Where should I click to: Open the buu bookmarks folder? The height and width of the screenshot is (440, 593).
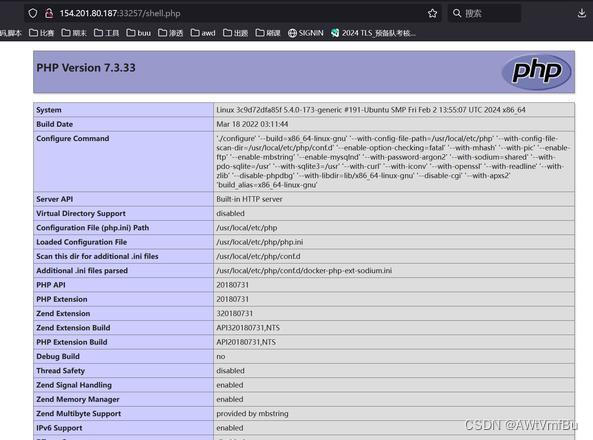(138, 33)
